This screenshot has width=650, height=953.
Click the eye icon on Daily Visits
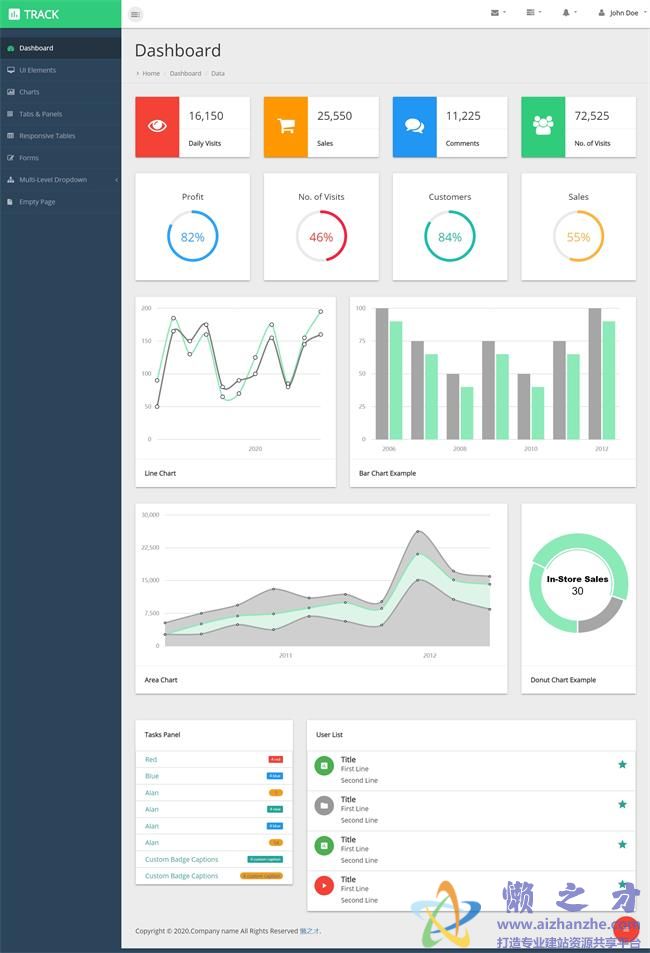coord(157,126)
